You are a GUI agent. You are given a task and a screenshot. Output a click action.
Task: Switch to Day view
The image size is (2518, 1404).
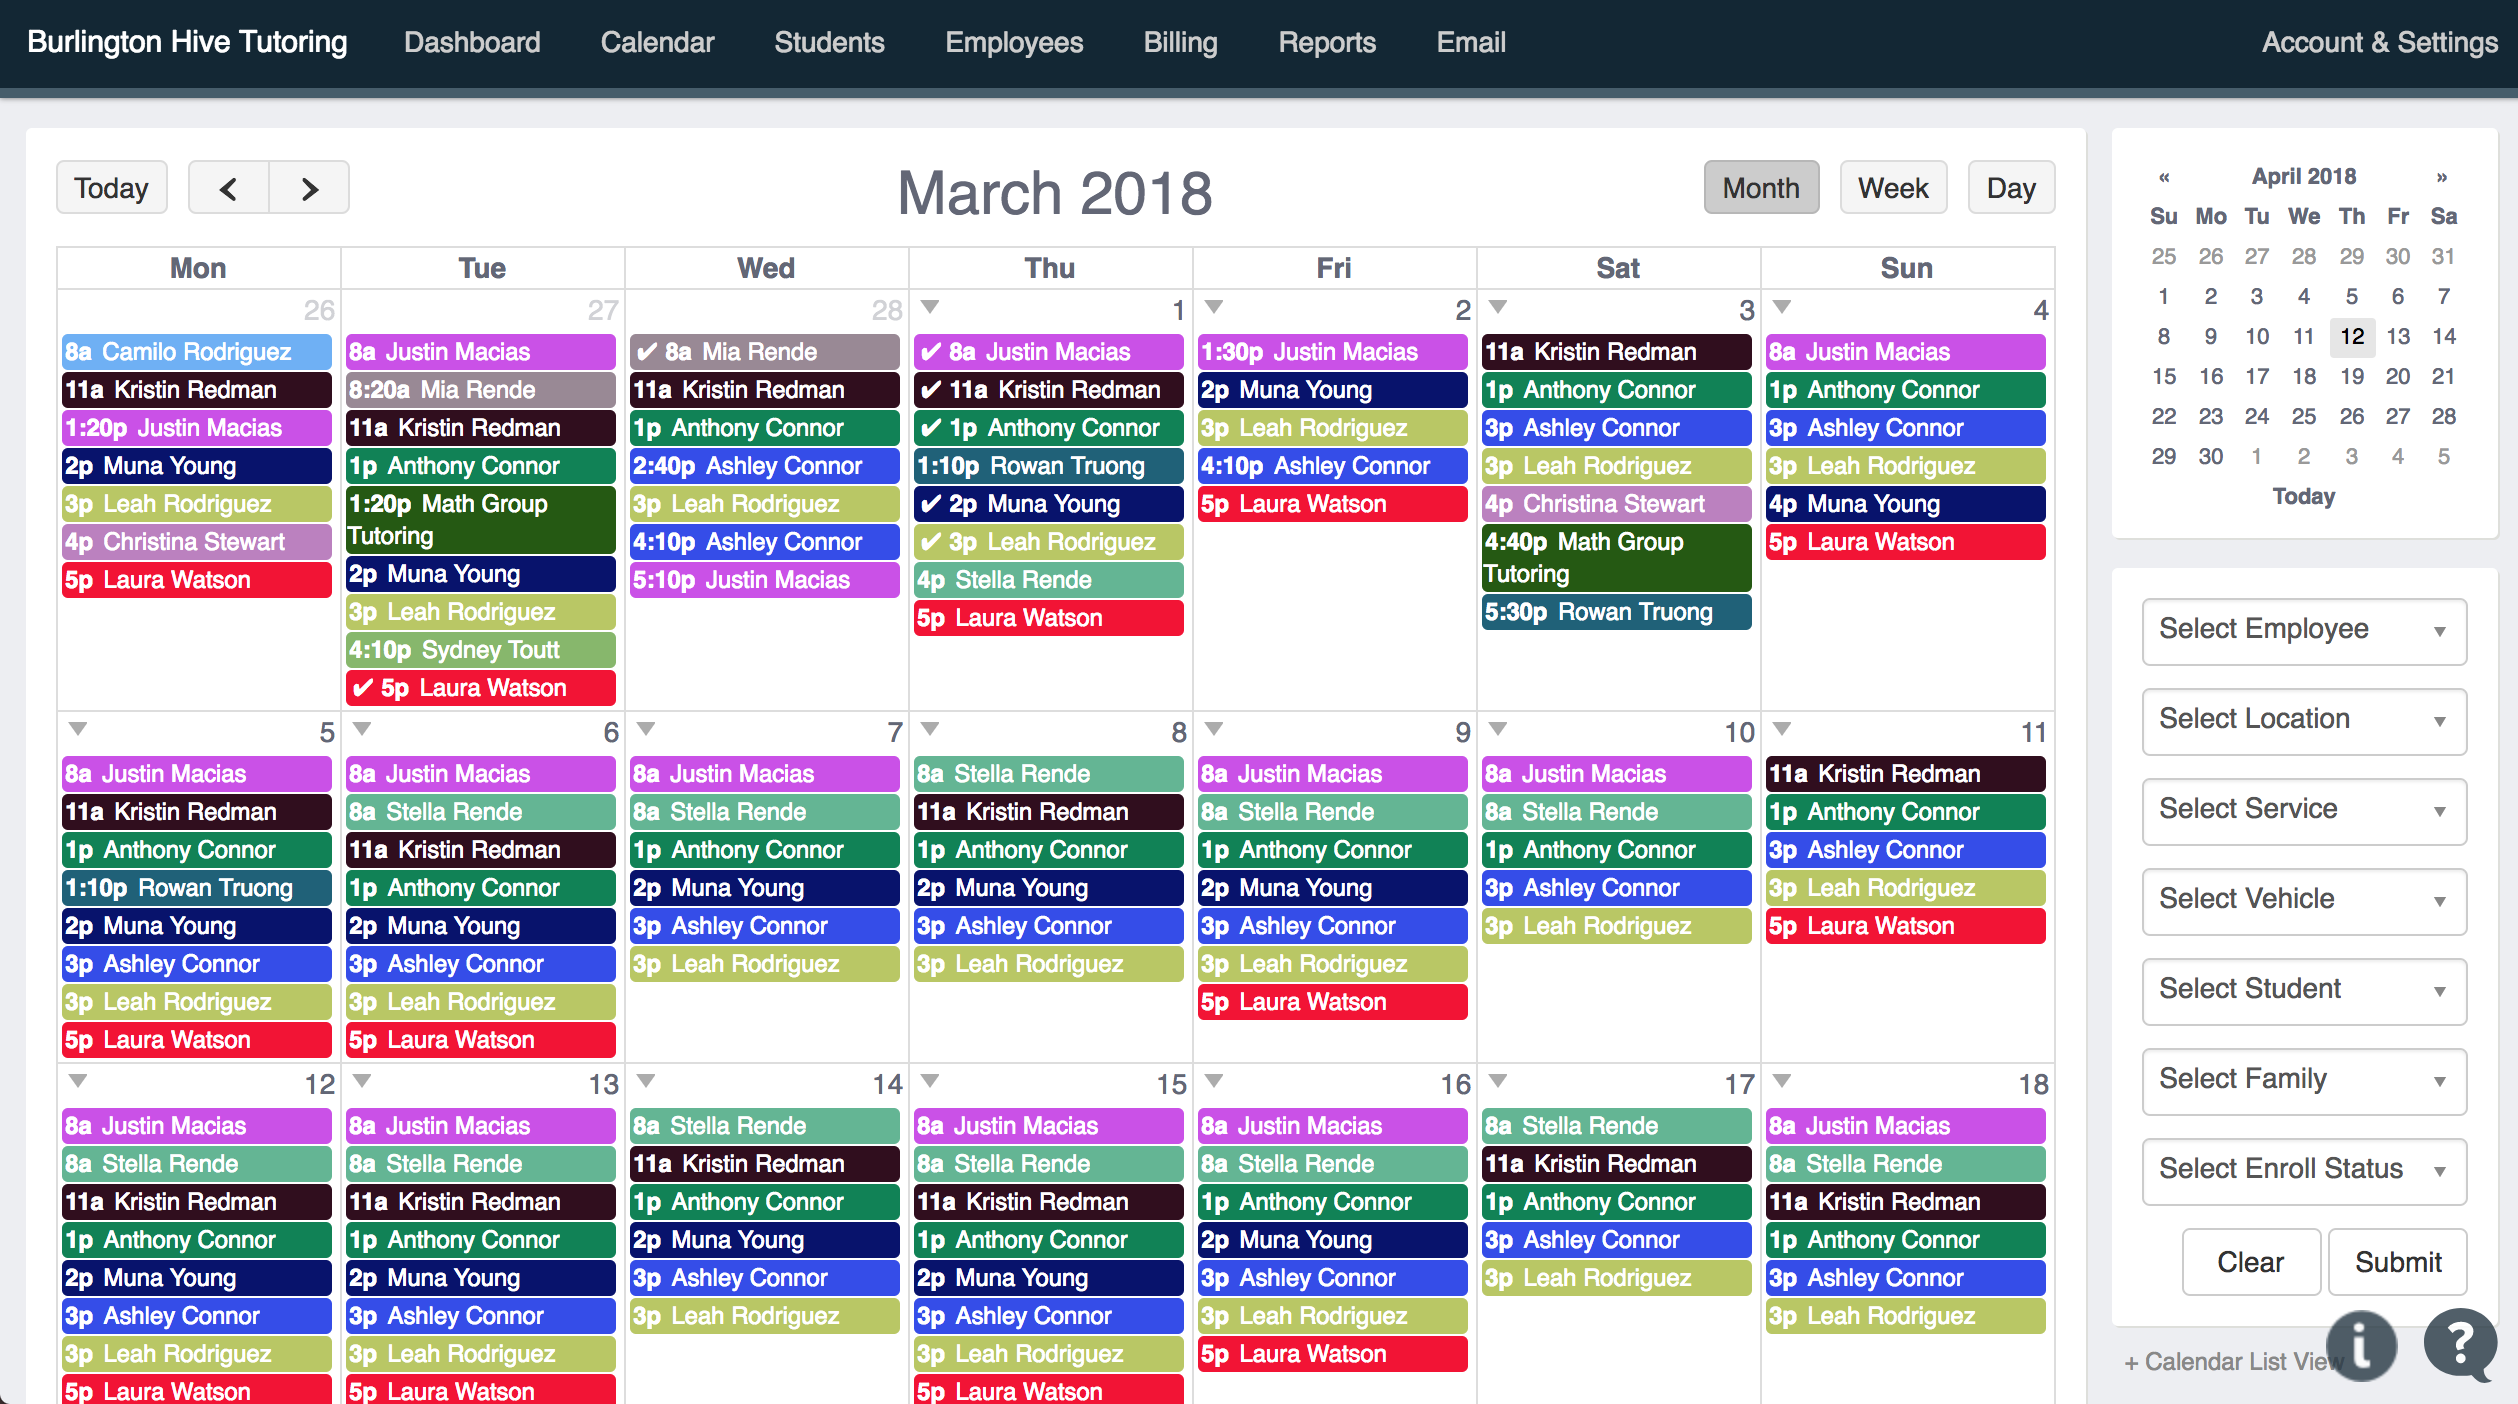click(x=2011, y=188)
